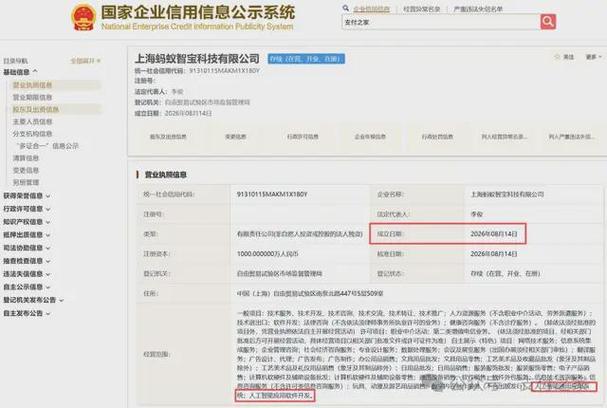Click the 登记机关 value in the table
Screen dimensions: 607x408
pos(279,274)
